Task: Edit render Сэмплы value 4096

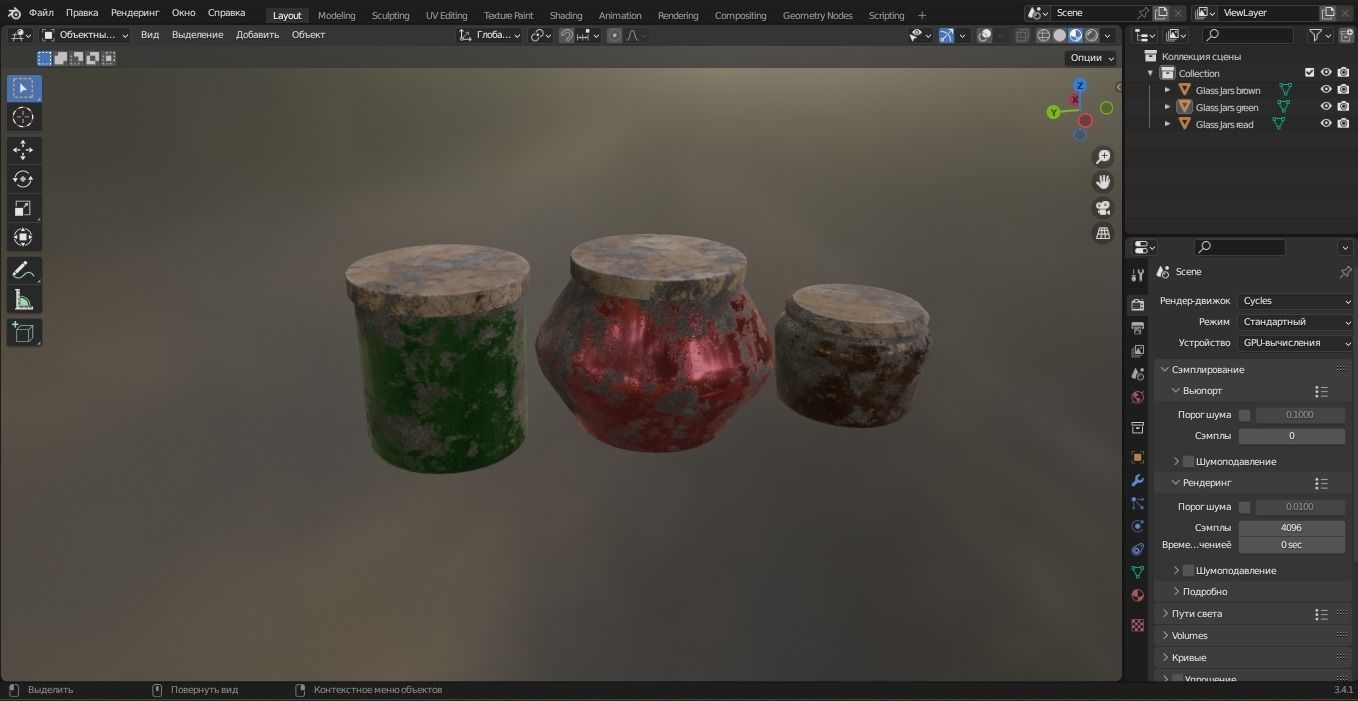Action: click(1291, 528)
